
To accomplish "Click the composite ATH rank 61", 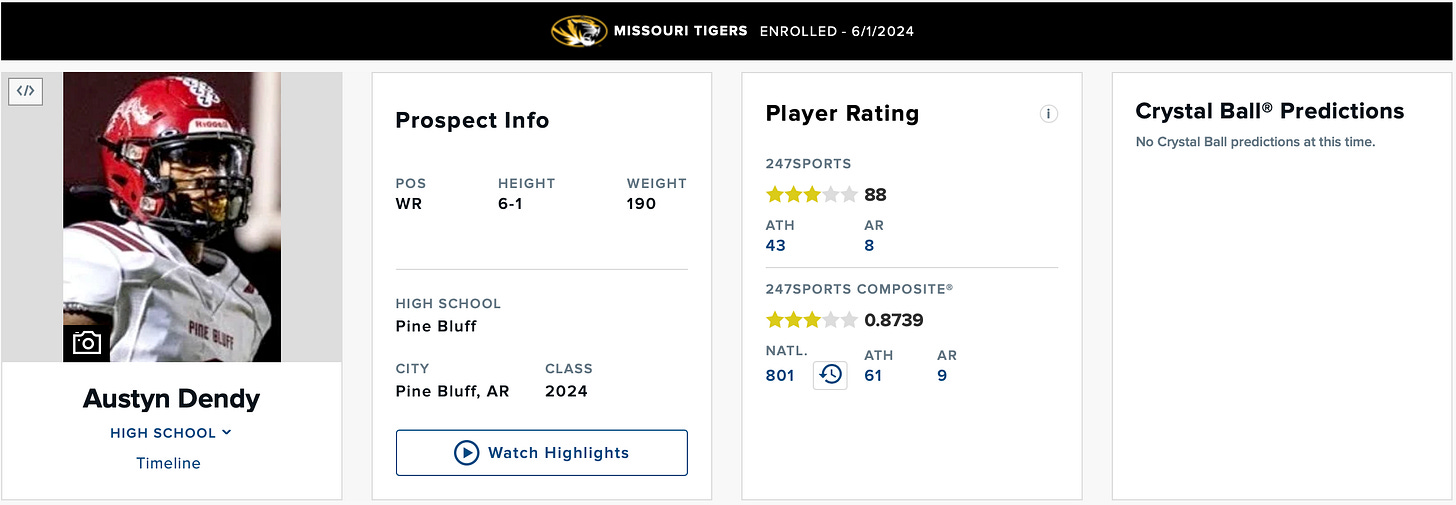I will pyautogui.click(x=873, y=376).
